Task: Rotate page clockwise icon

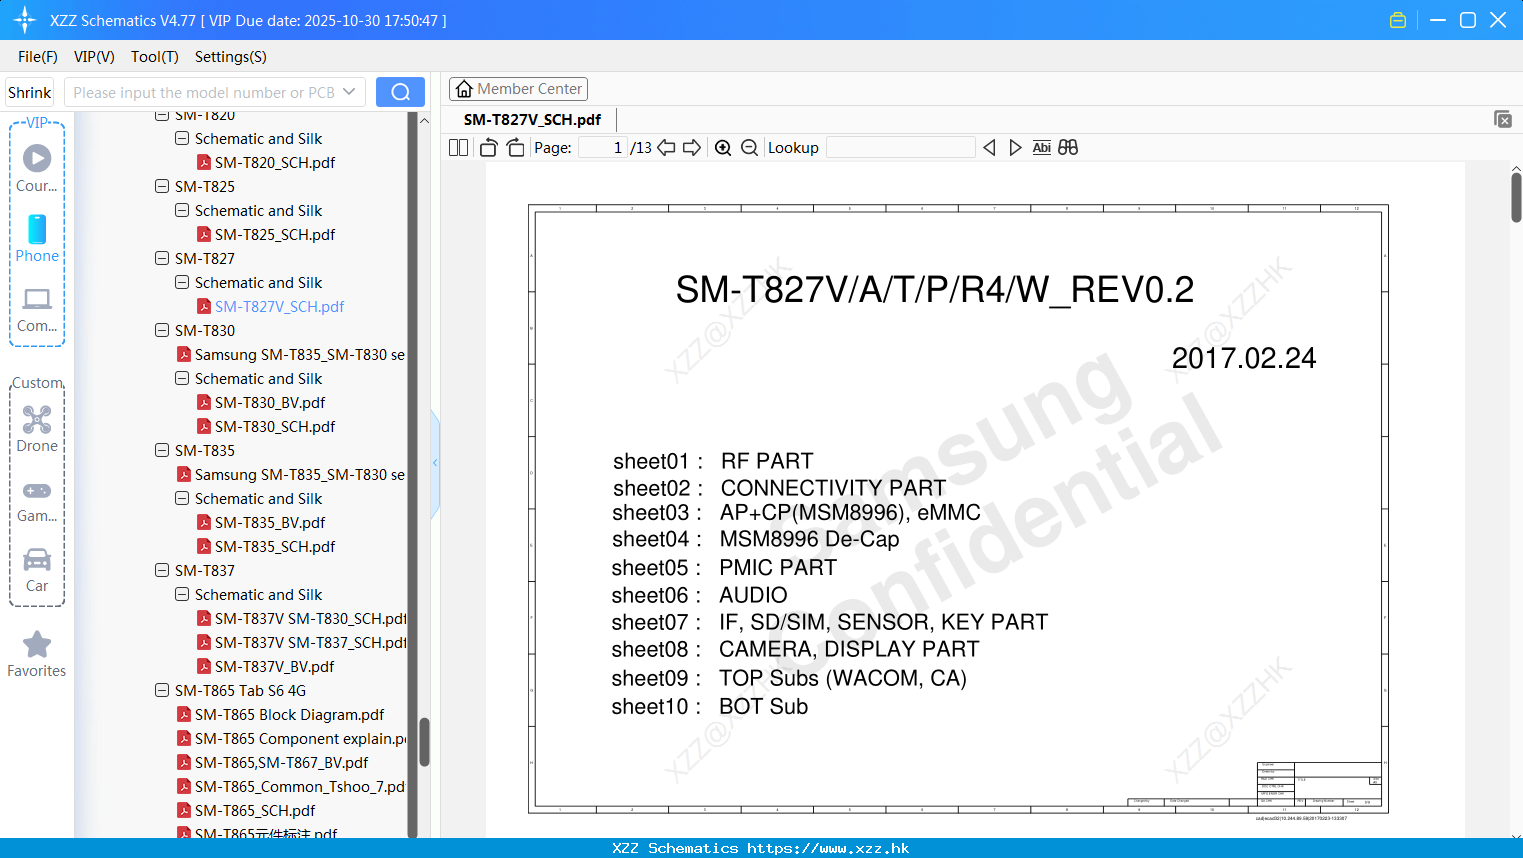Action: tap(515, 148)
